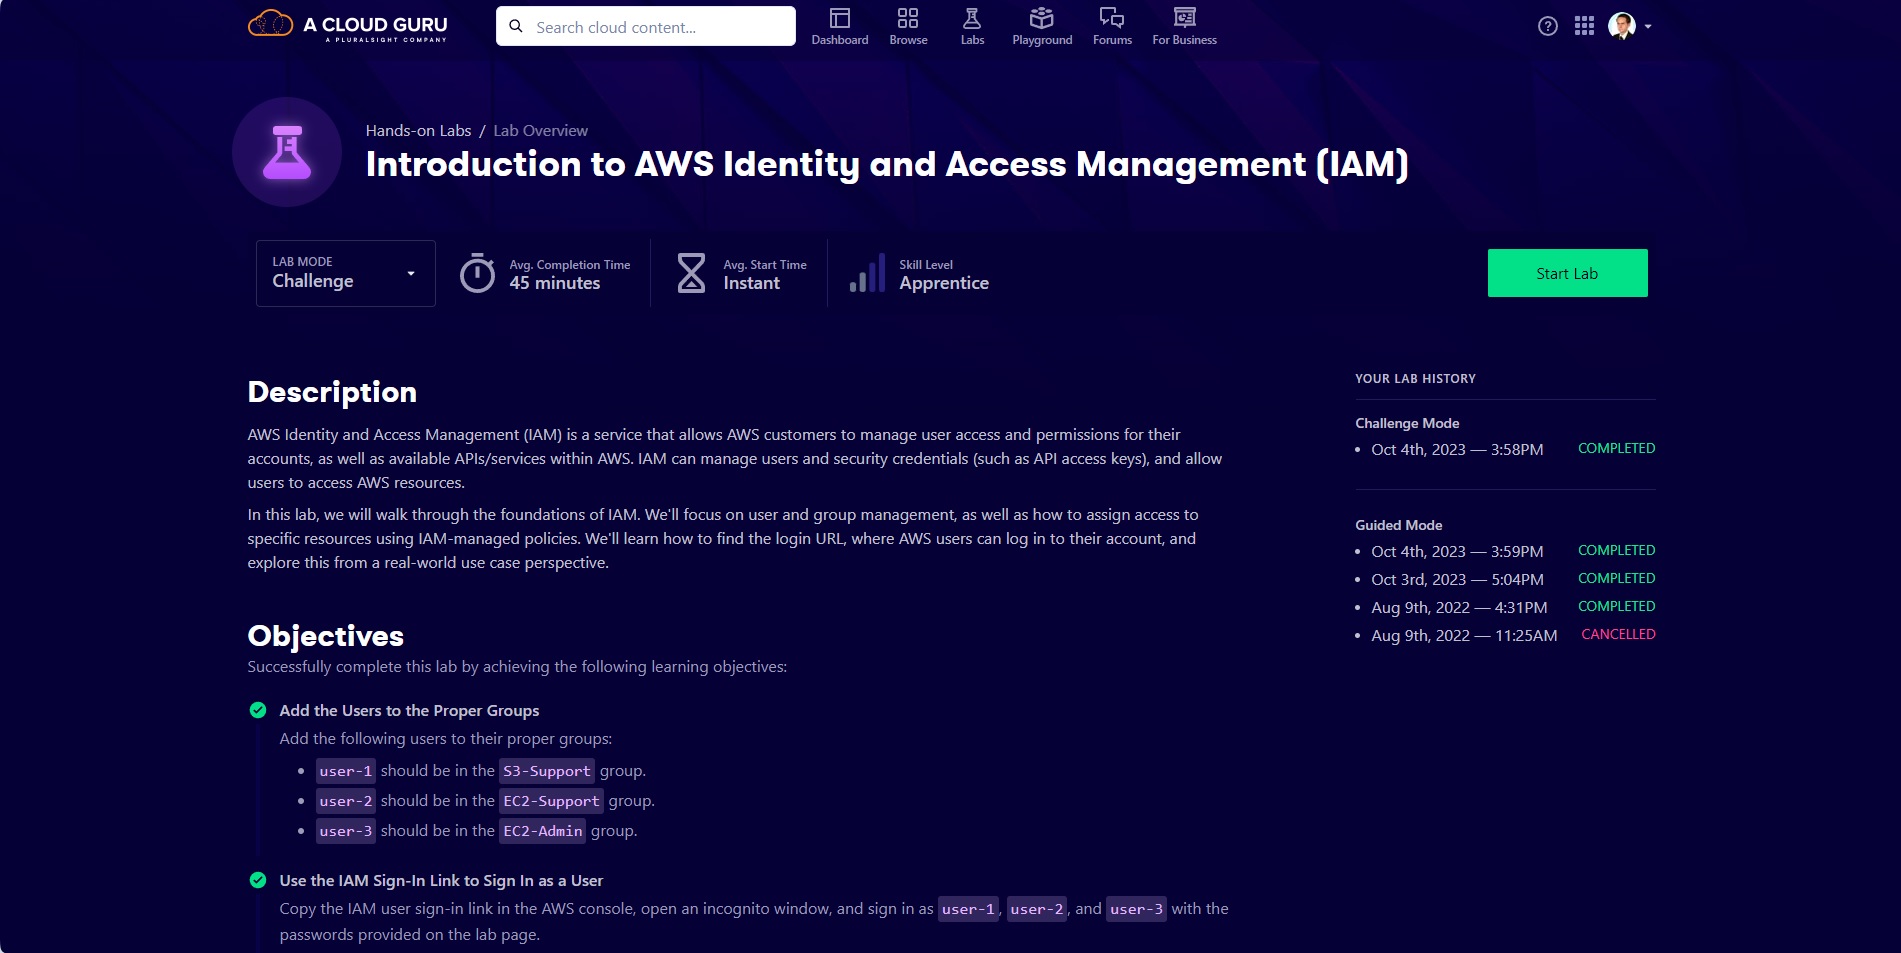
Task: Click the EC2-Admin code tag
Action: coord(542,831)
